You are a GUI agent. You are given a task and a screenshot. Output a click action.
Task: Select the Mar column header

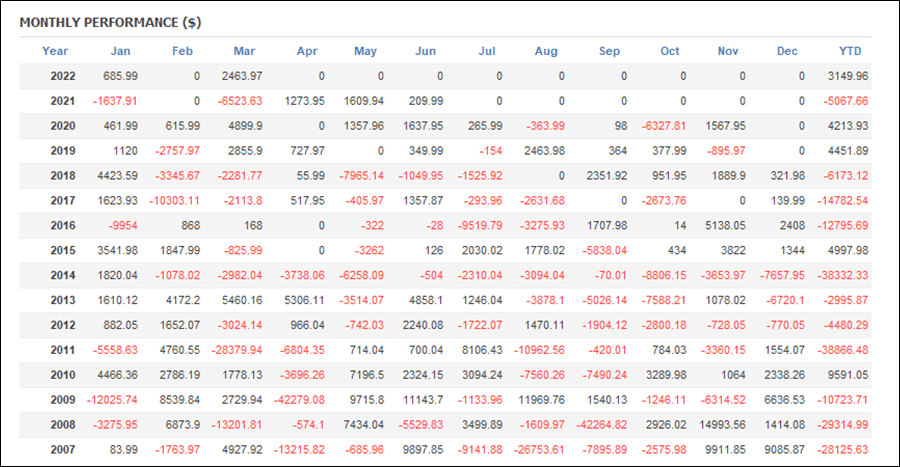pos(244,51)
